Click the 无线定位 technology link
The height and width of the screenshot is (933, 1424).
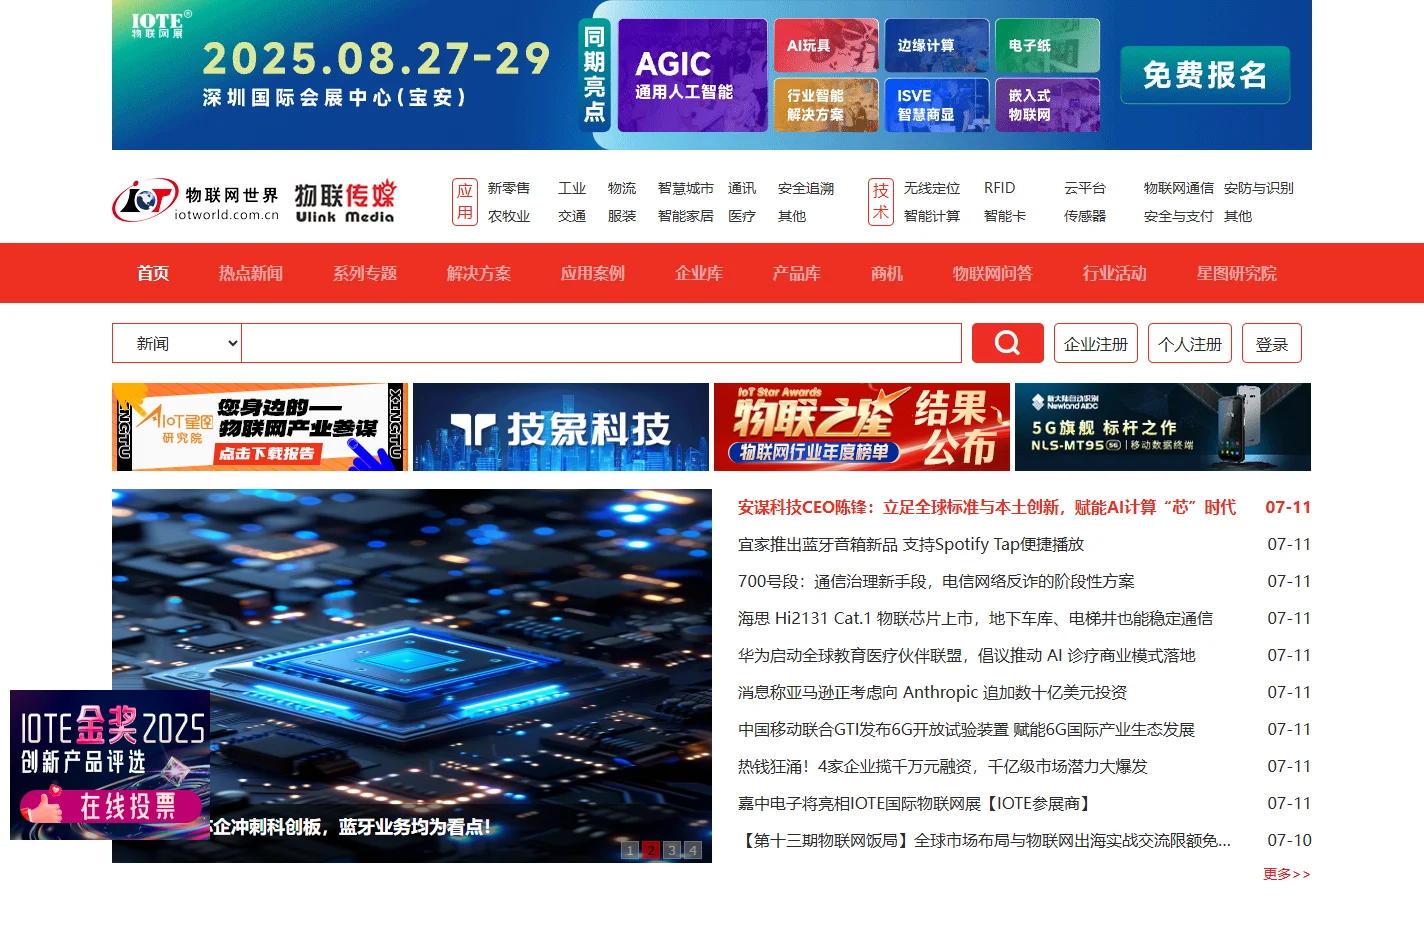pos(932,188)
